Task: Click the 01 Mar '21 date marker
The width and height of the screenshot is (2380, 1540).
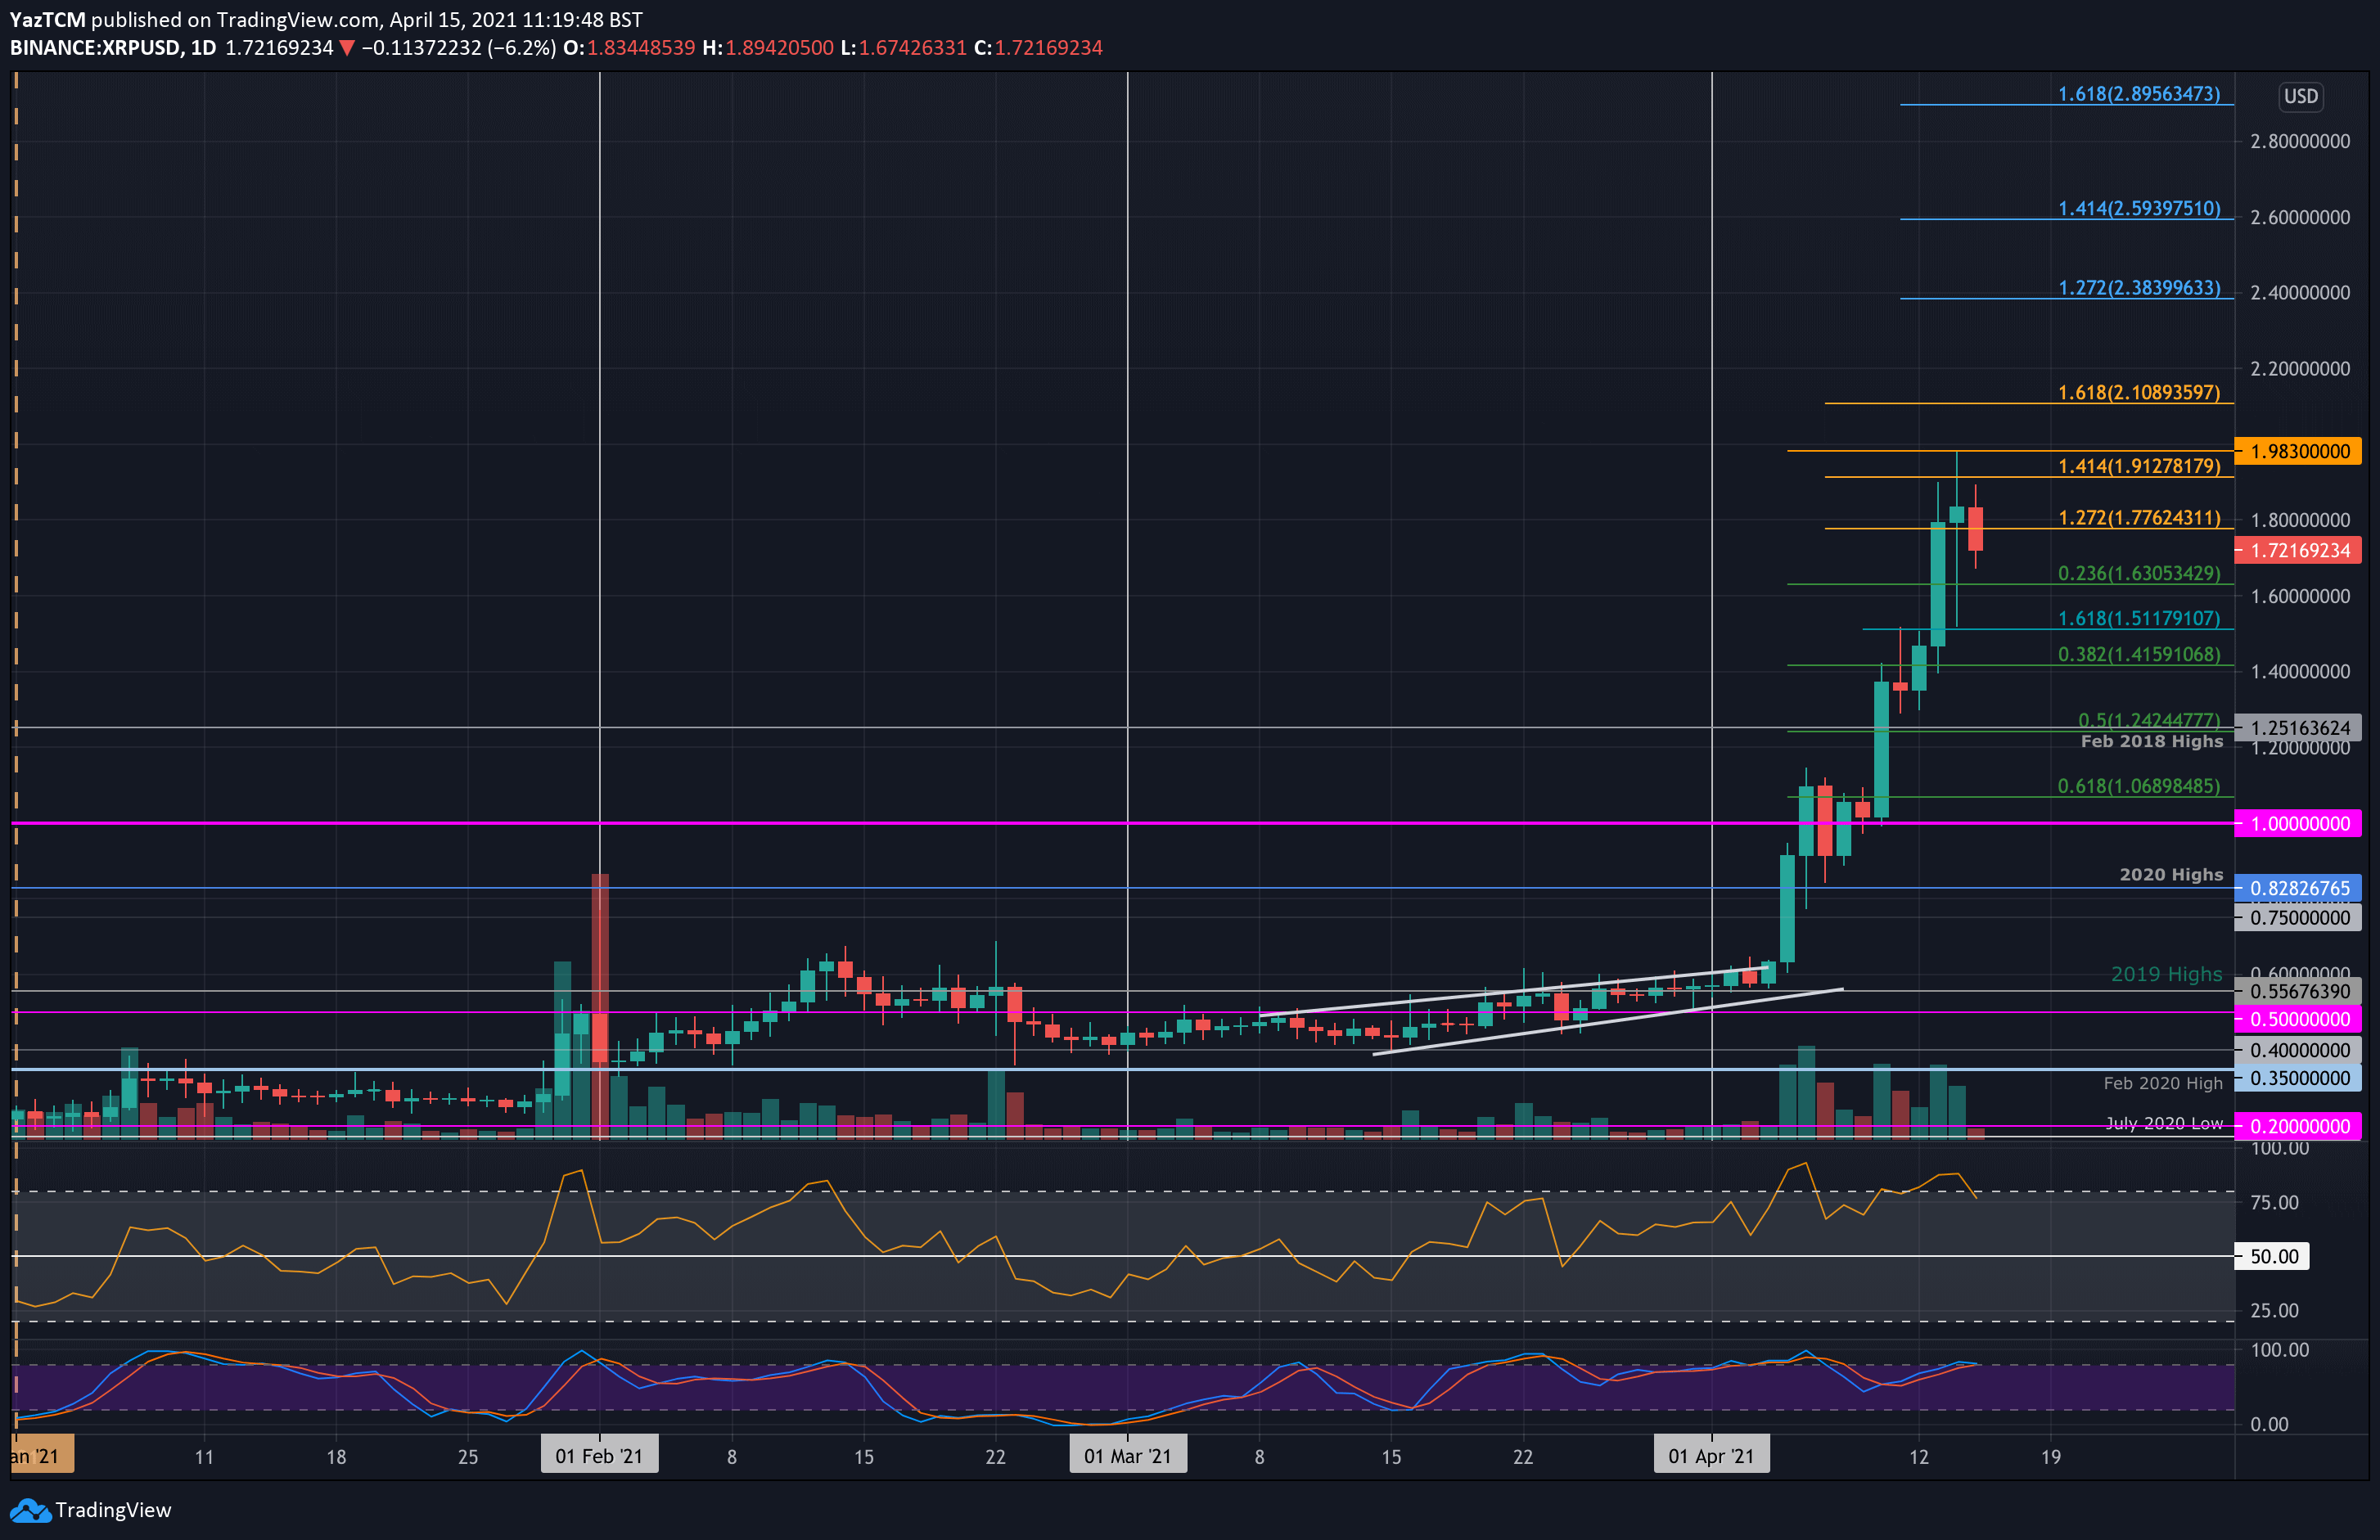Action: [1127, 1456]
